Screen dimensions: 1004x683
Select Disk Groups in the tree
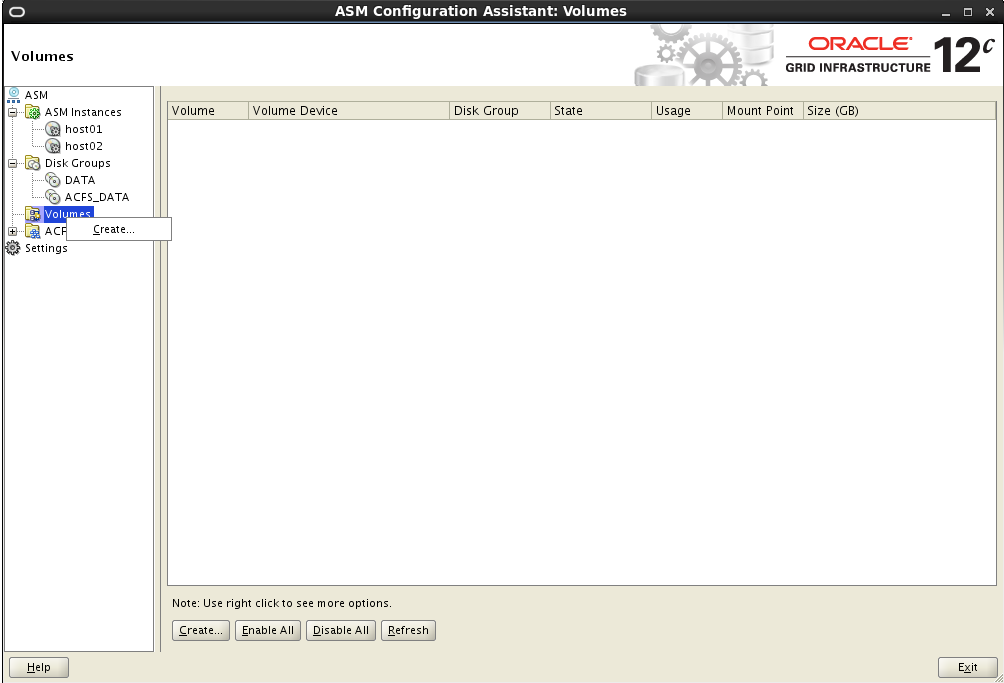pyautogui.click(x=77, y=163)
